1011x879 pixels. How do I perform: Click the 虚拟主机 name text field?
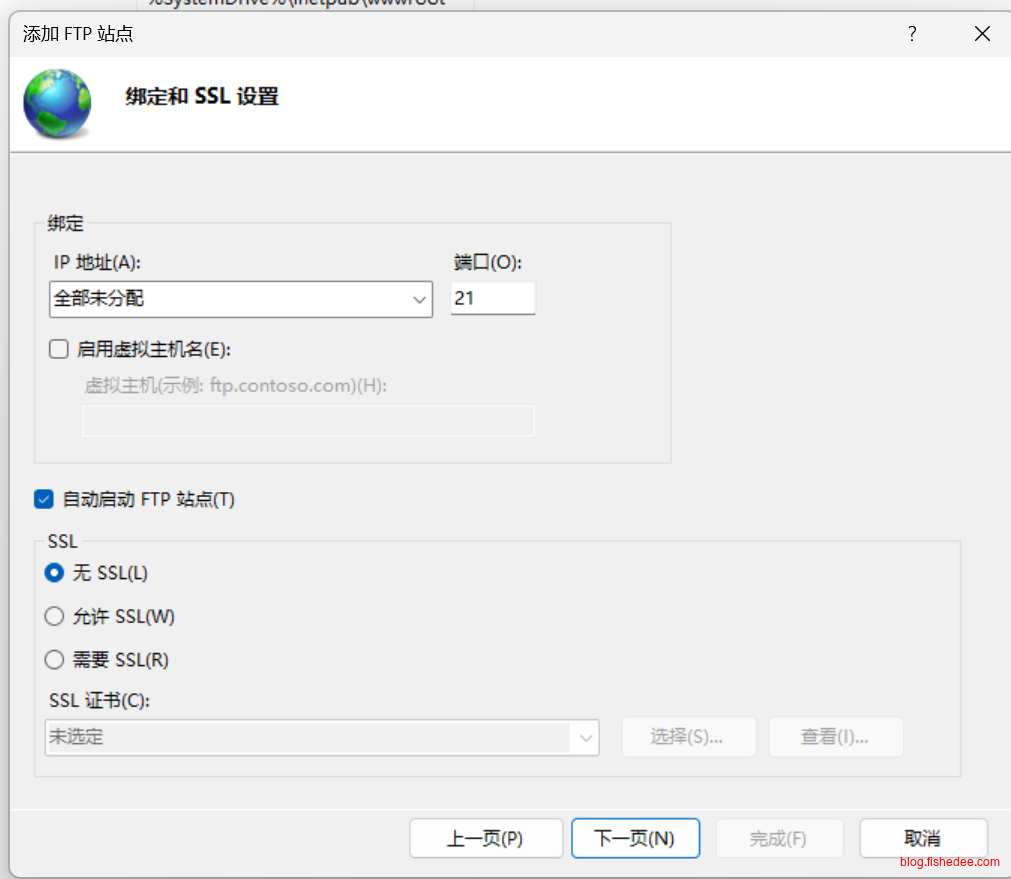308,421
